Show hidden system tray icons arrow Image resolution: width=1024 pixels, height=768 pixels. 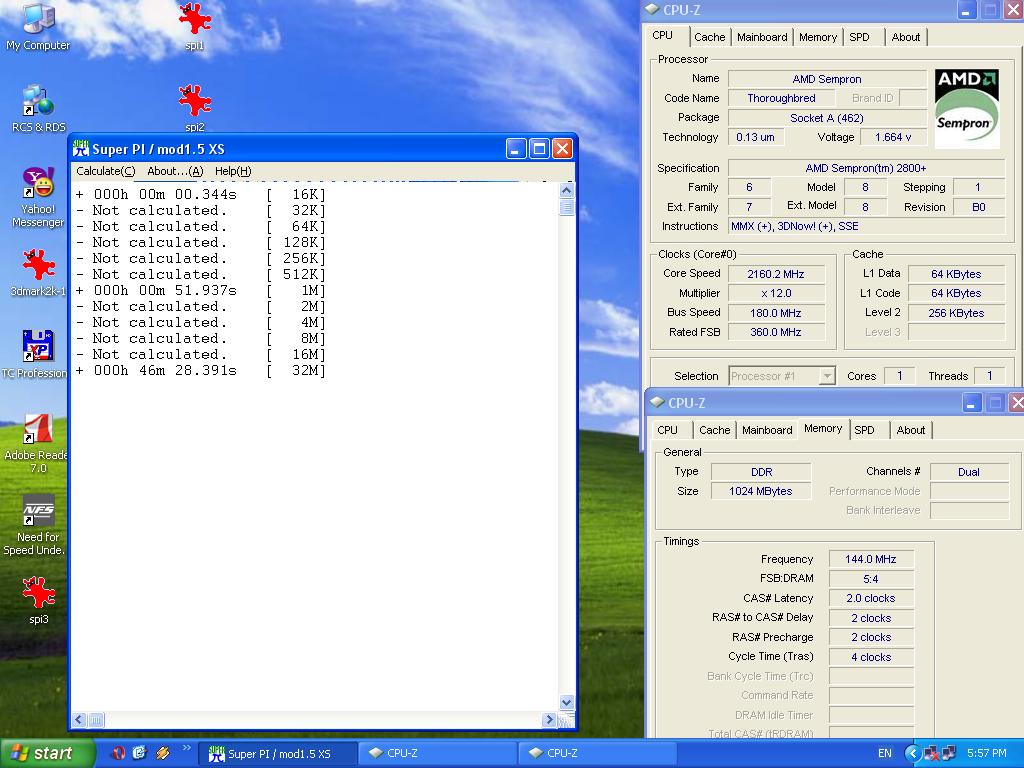point(912,753)
